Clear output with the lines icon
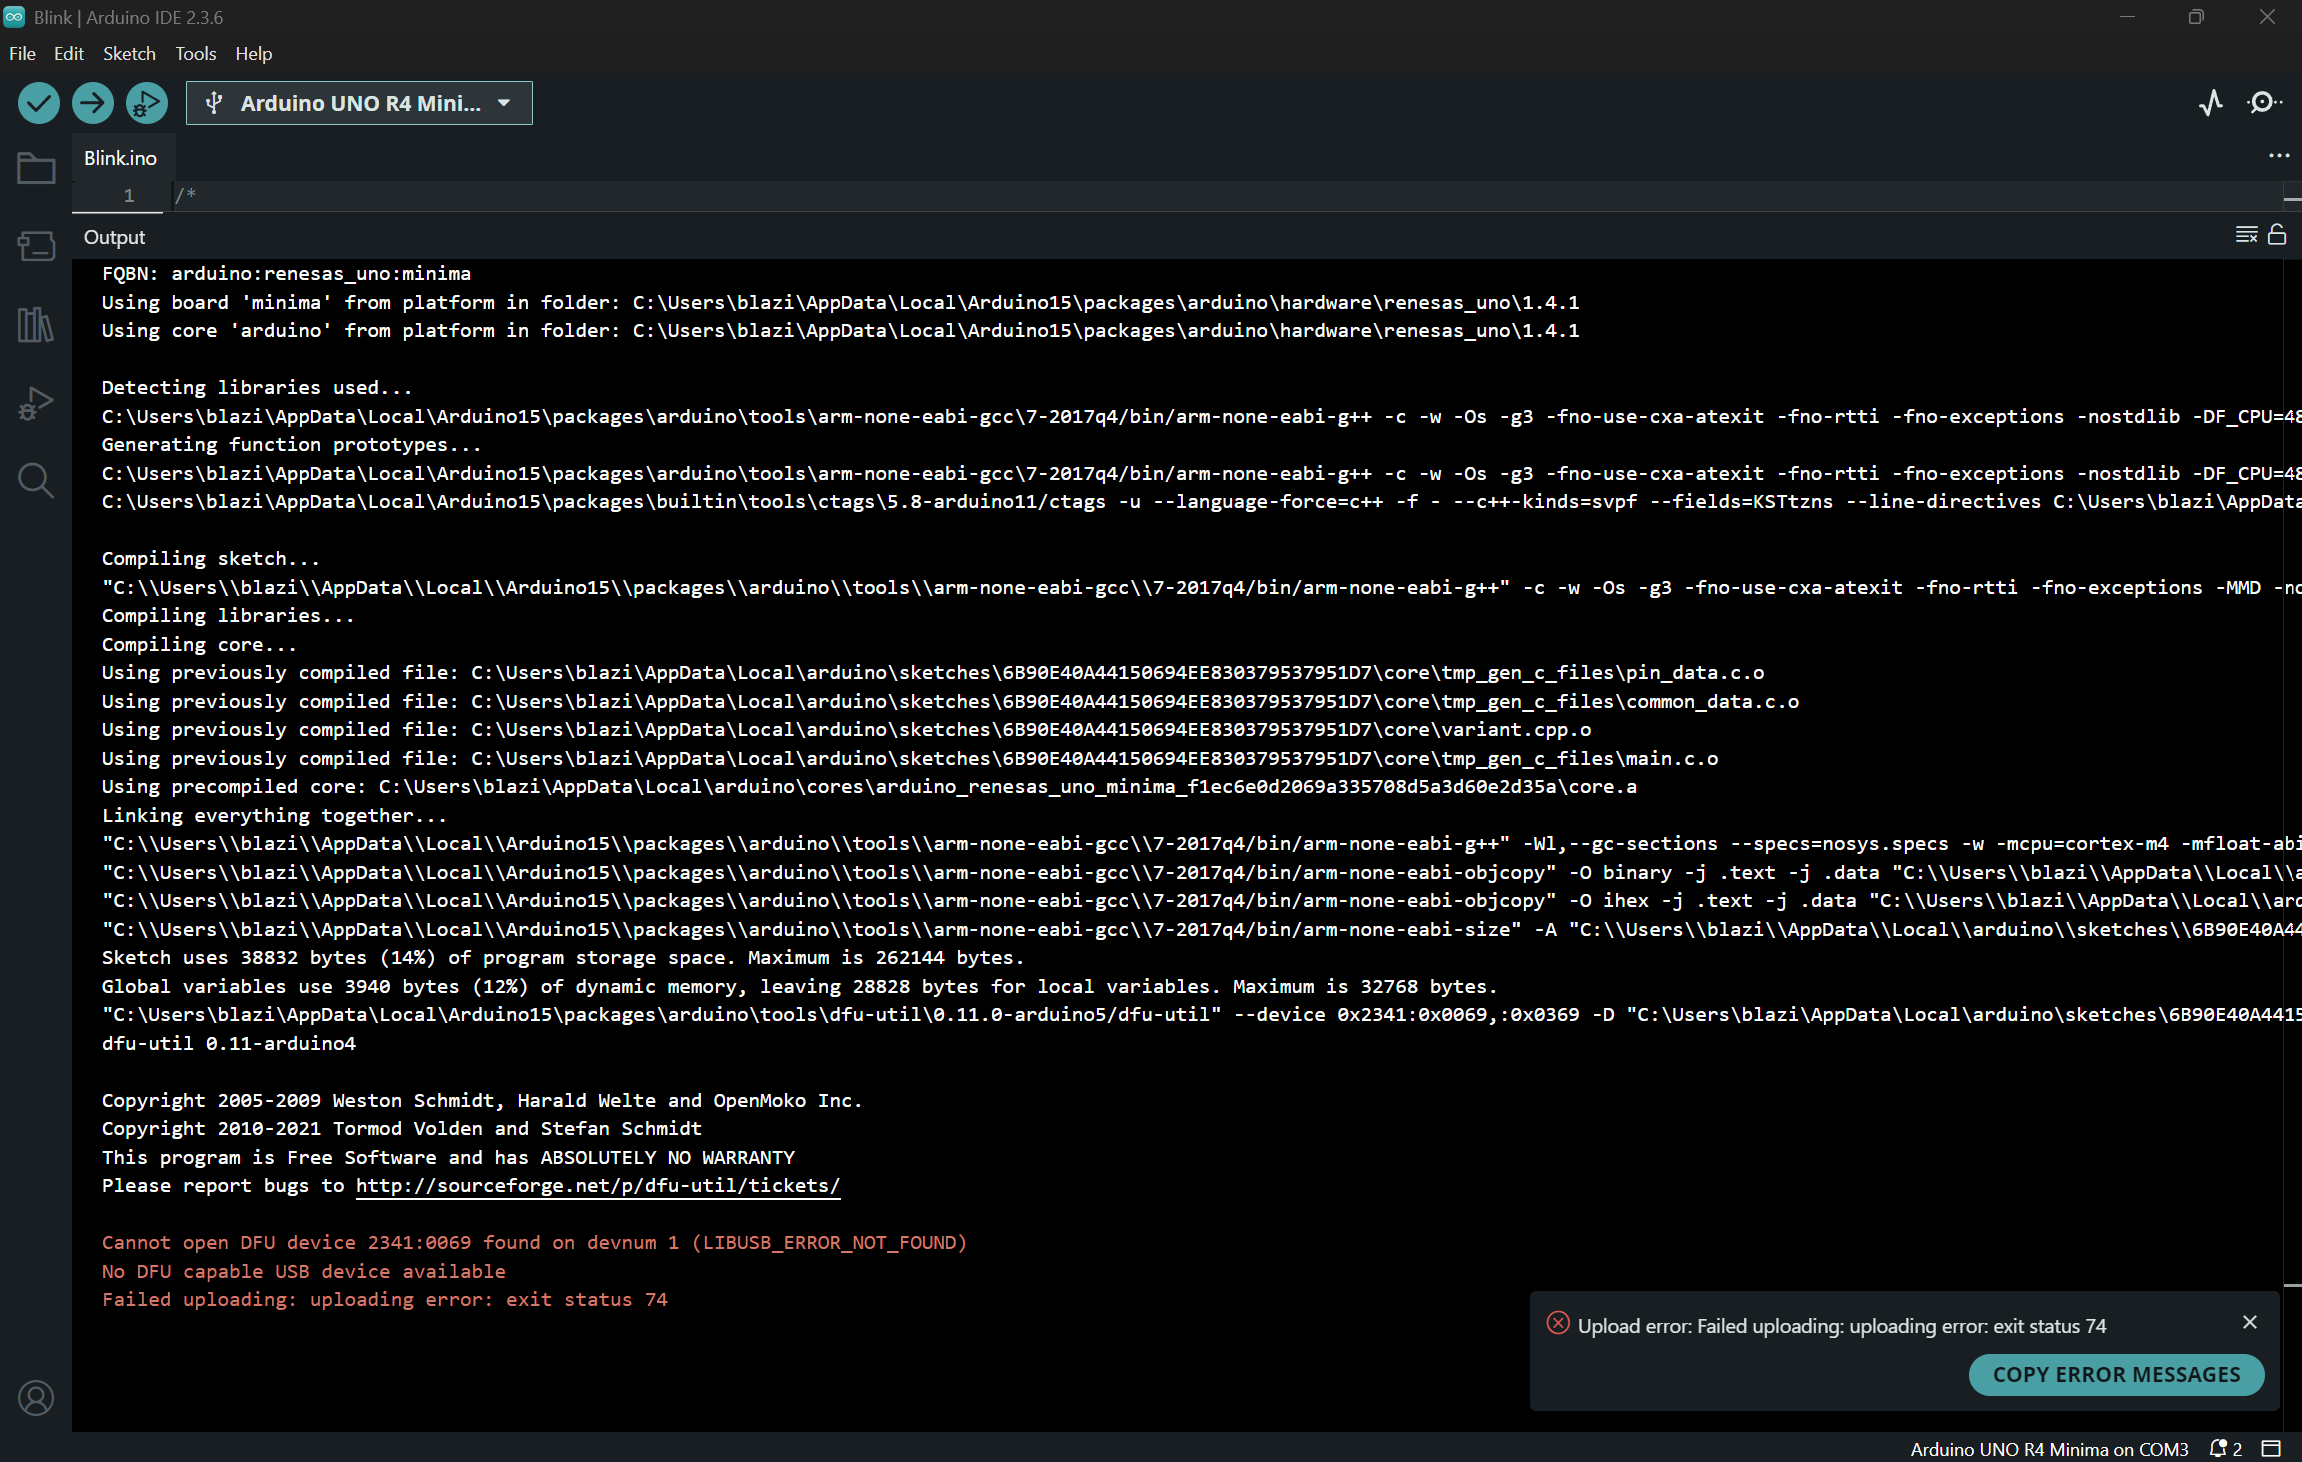 (2246, 235)
